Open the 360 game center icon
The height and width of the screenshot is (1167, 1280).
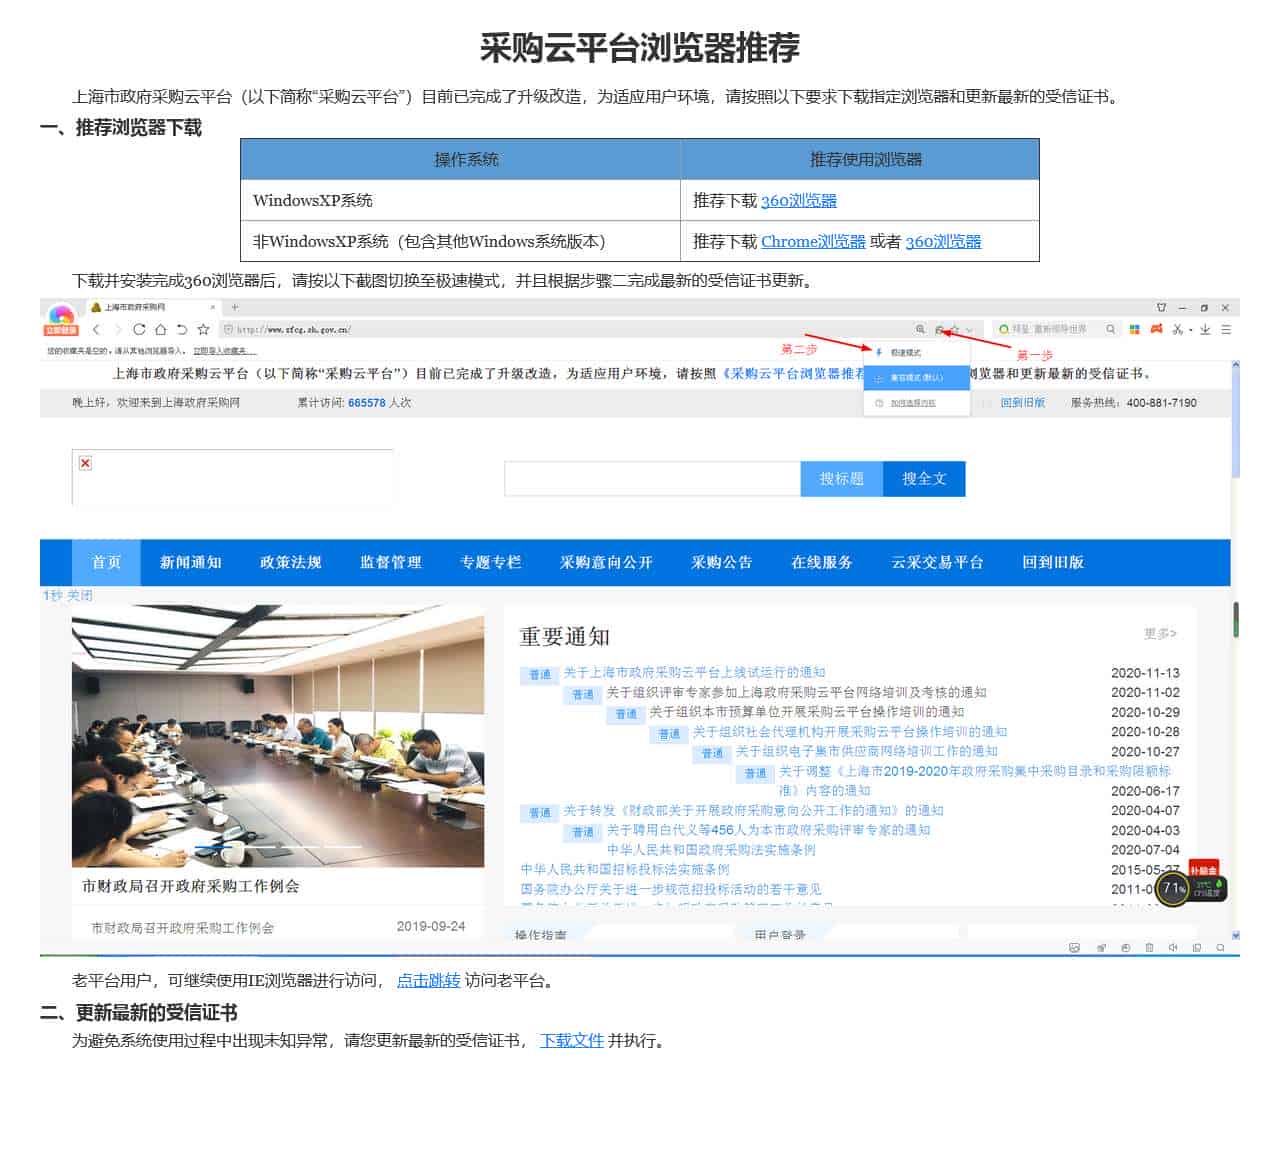pos(1156,329)
